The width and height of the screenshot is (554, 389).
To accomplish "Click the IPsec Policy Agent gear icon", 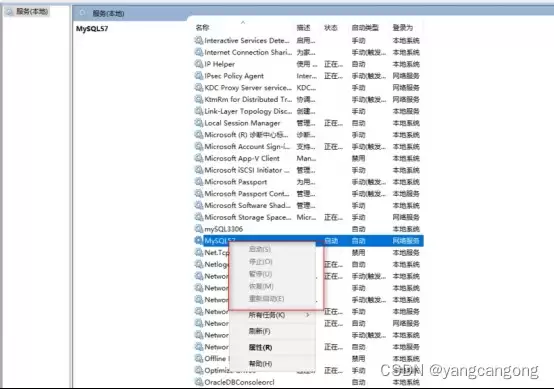I will 199,76.
